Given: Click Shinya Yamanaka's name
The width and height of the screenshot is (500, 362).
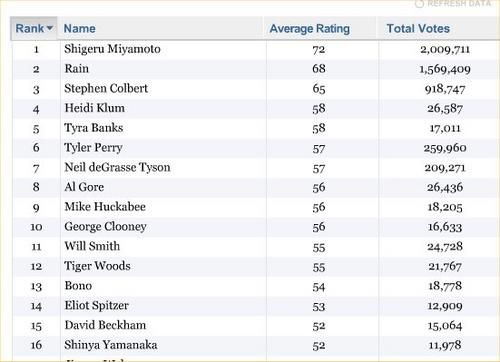Looking at the screenshot, I should point(110,345).
